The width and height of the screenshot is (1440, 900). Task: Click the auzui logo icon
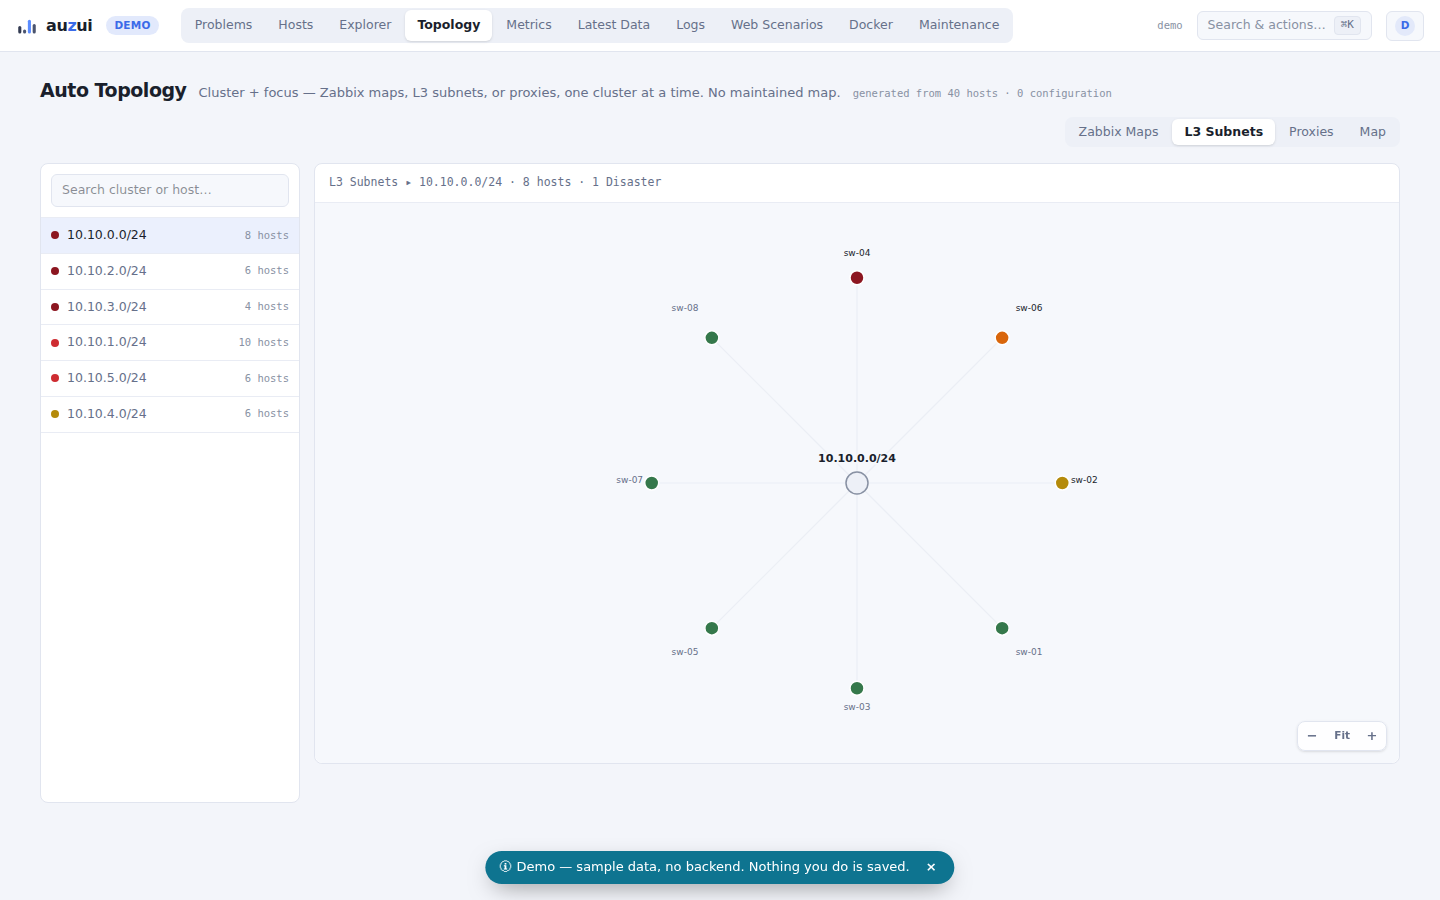[x=27, y=26]
